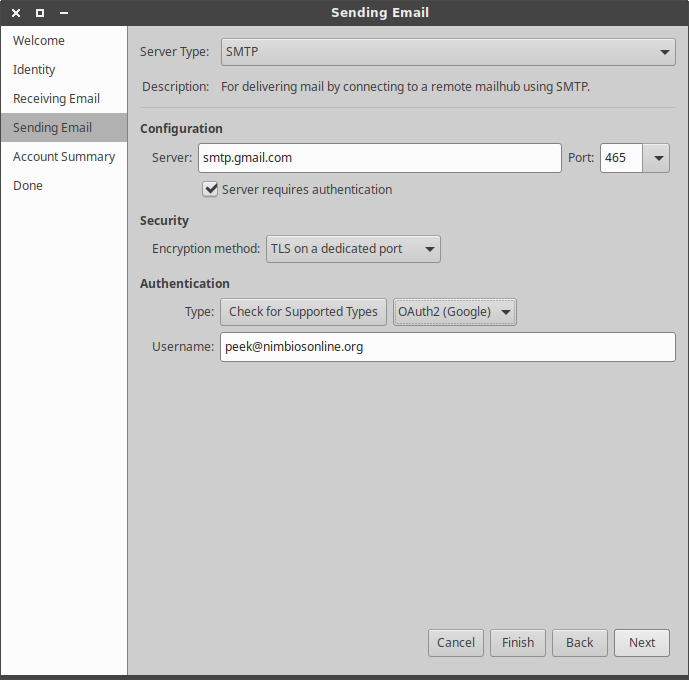The height and width of the screenshot is (680, 689).
Task: Go to the Welcome step
Action: (39, 41)
